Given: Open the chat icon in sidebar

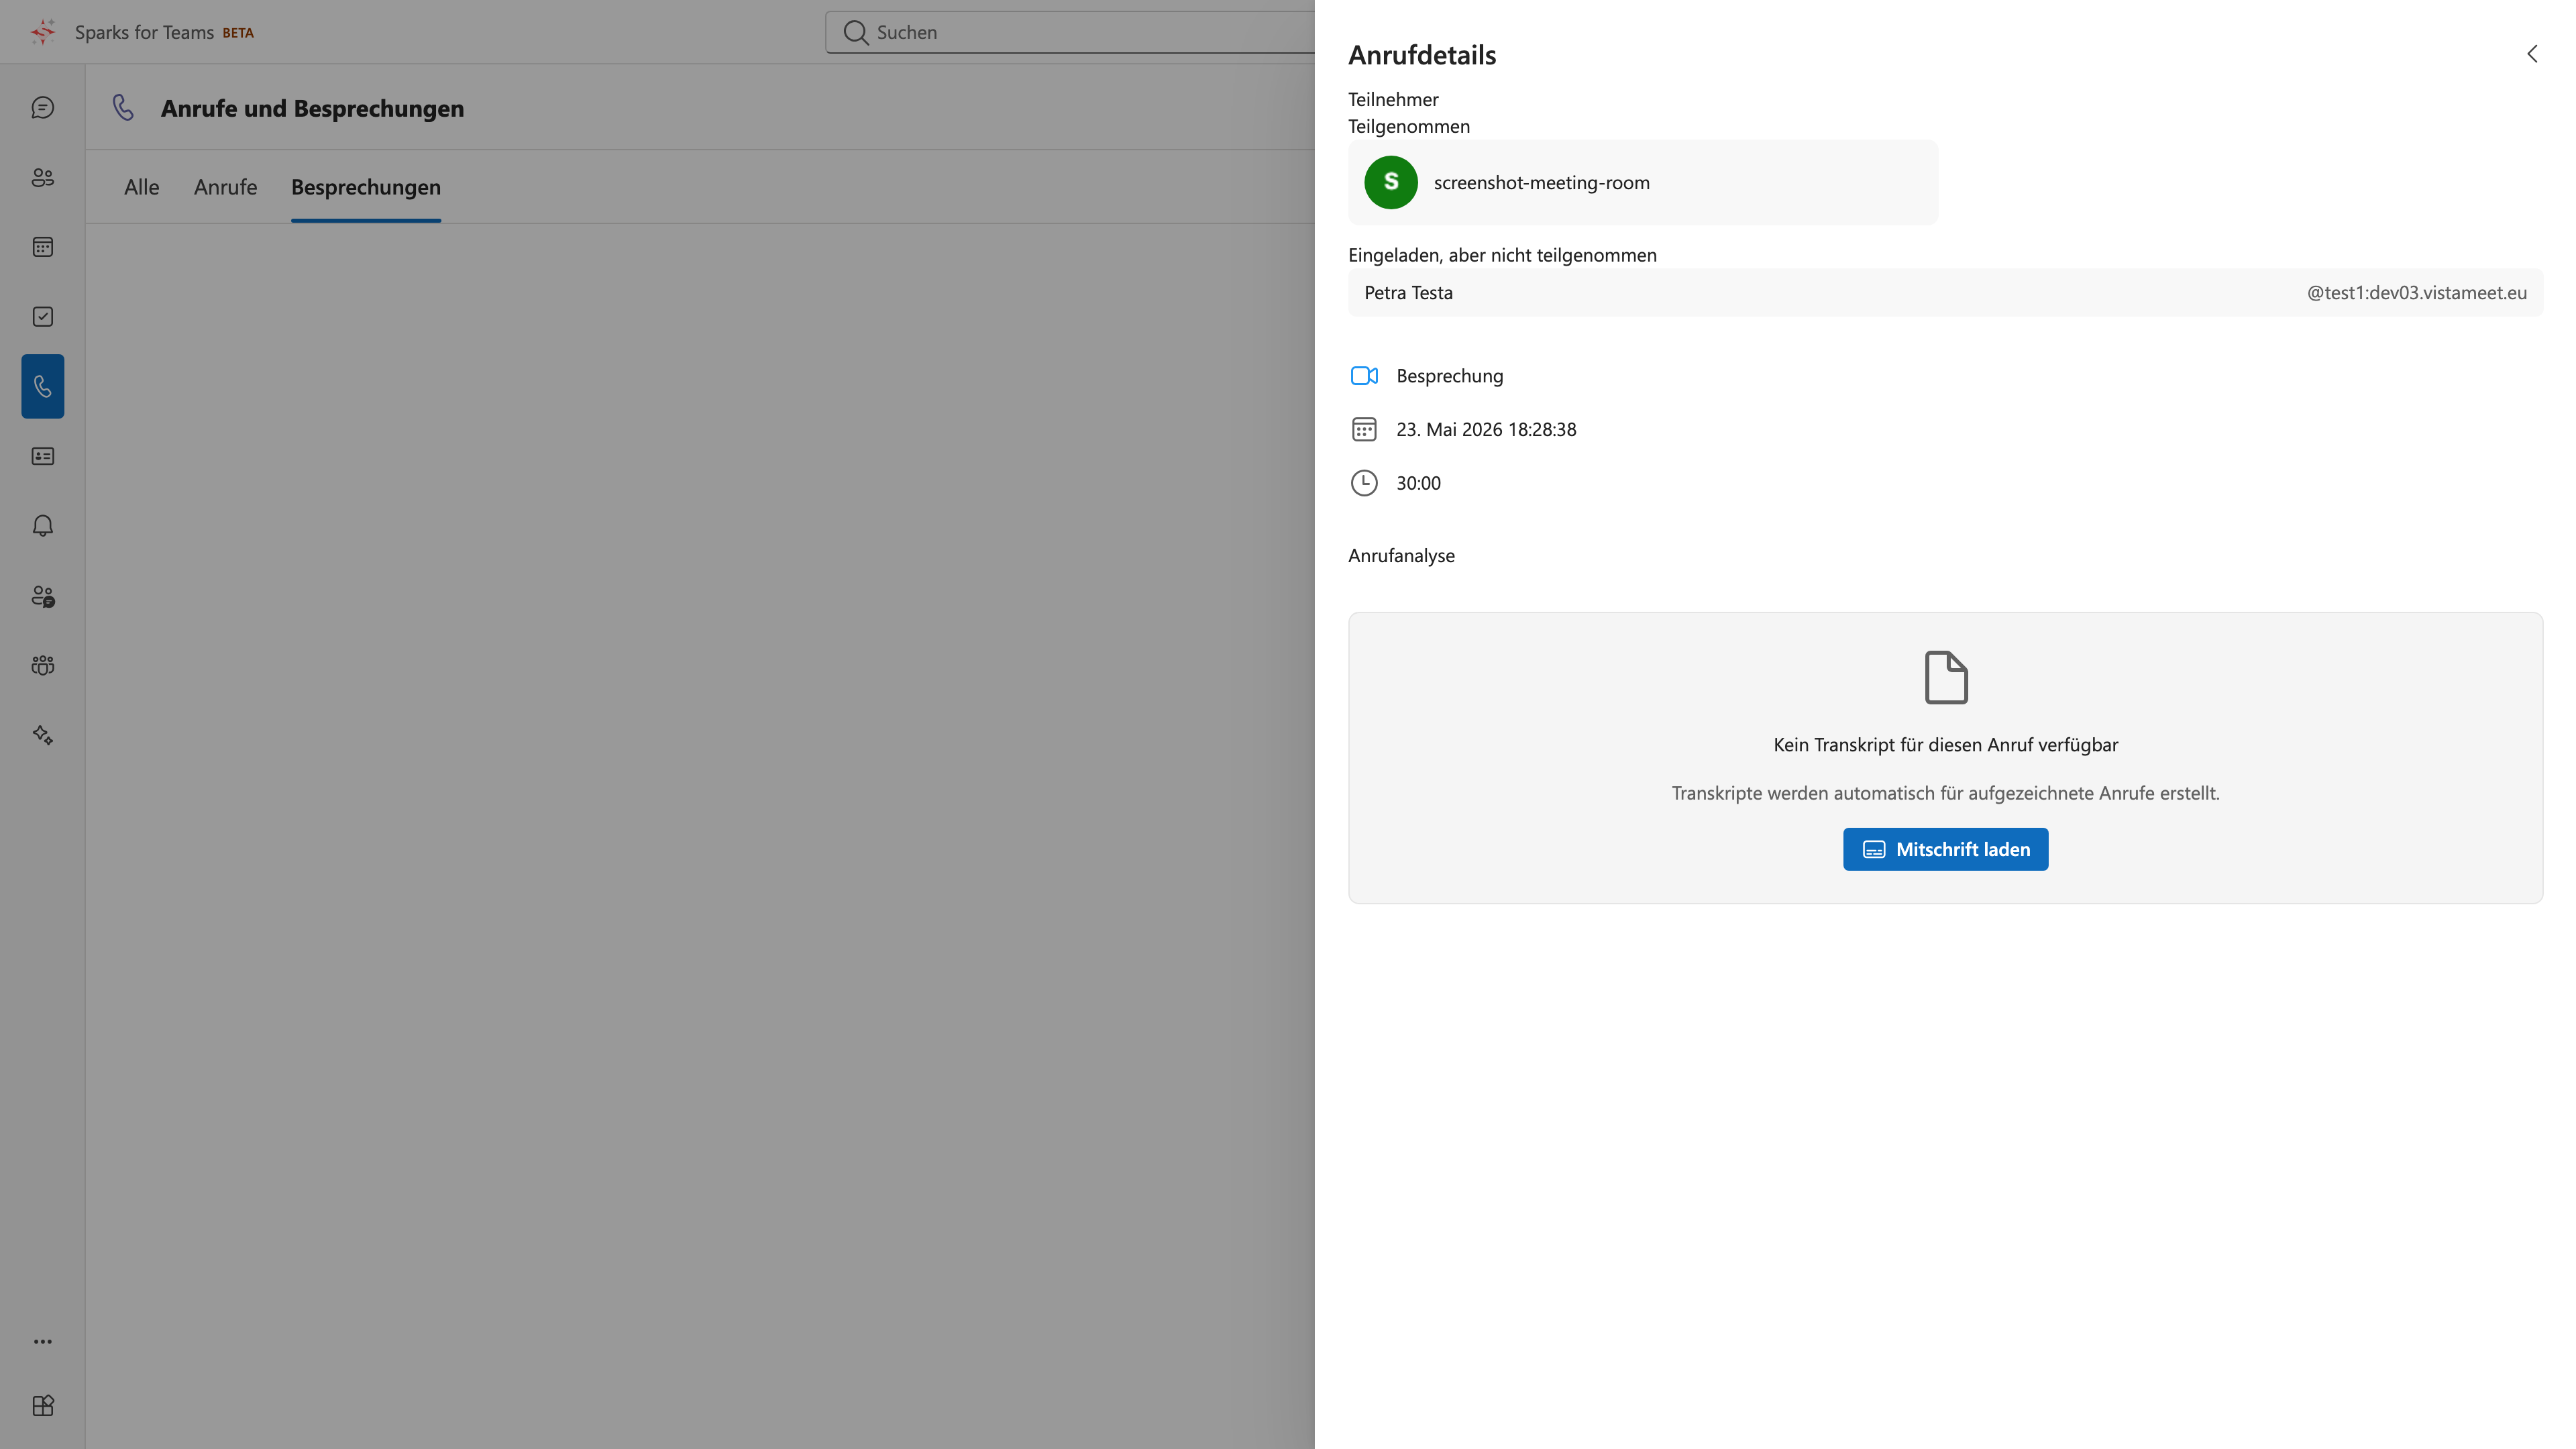Looking at the screenshot, I should (x=42, y=107).
